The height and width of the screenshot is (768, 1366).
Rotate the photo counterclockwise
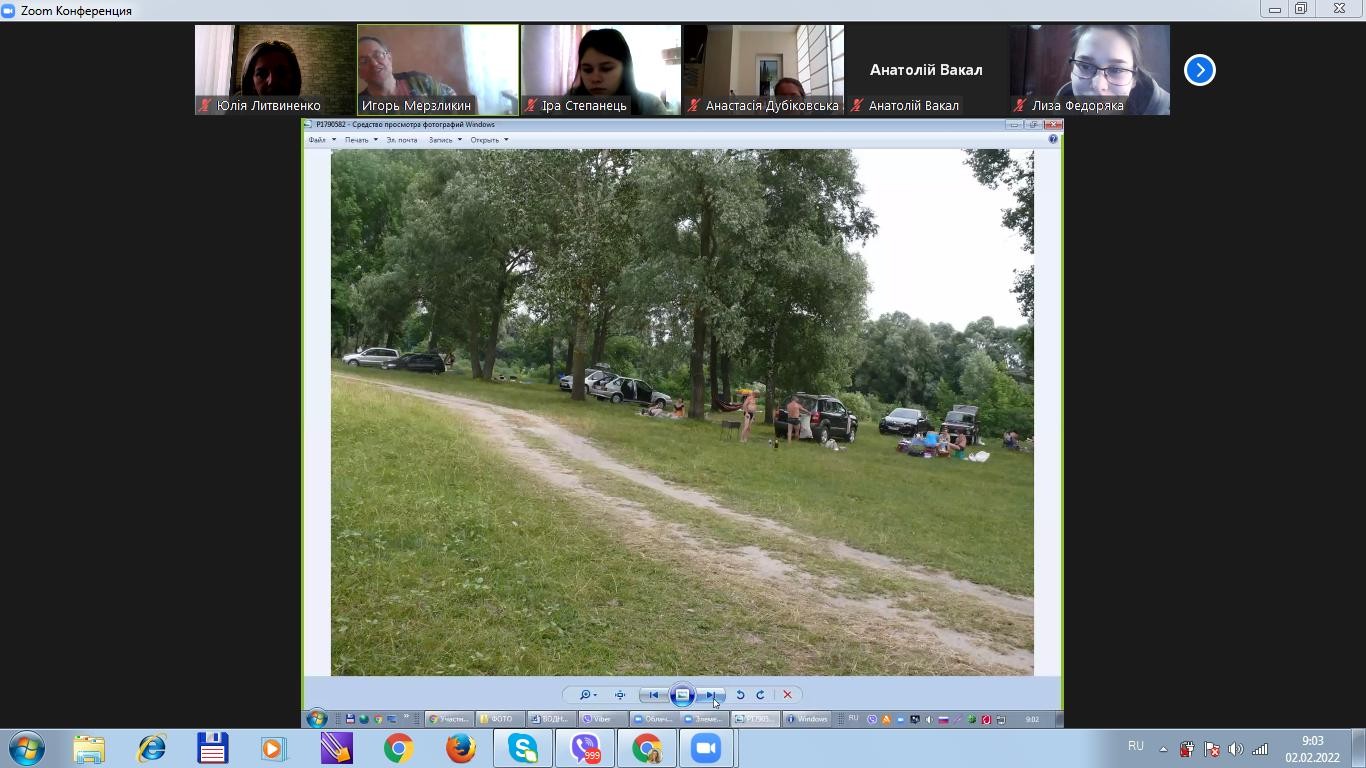(740, 695)
